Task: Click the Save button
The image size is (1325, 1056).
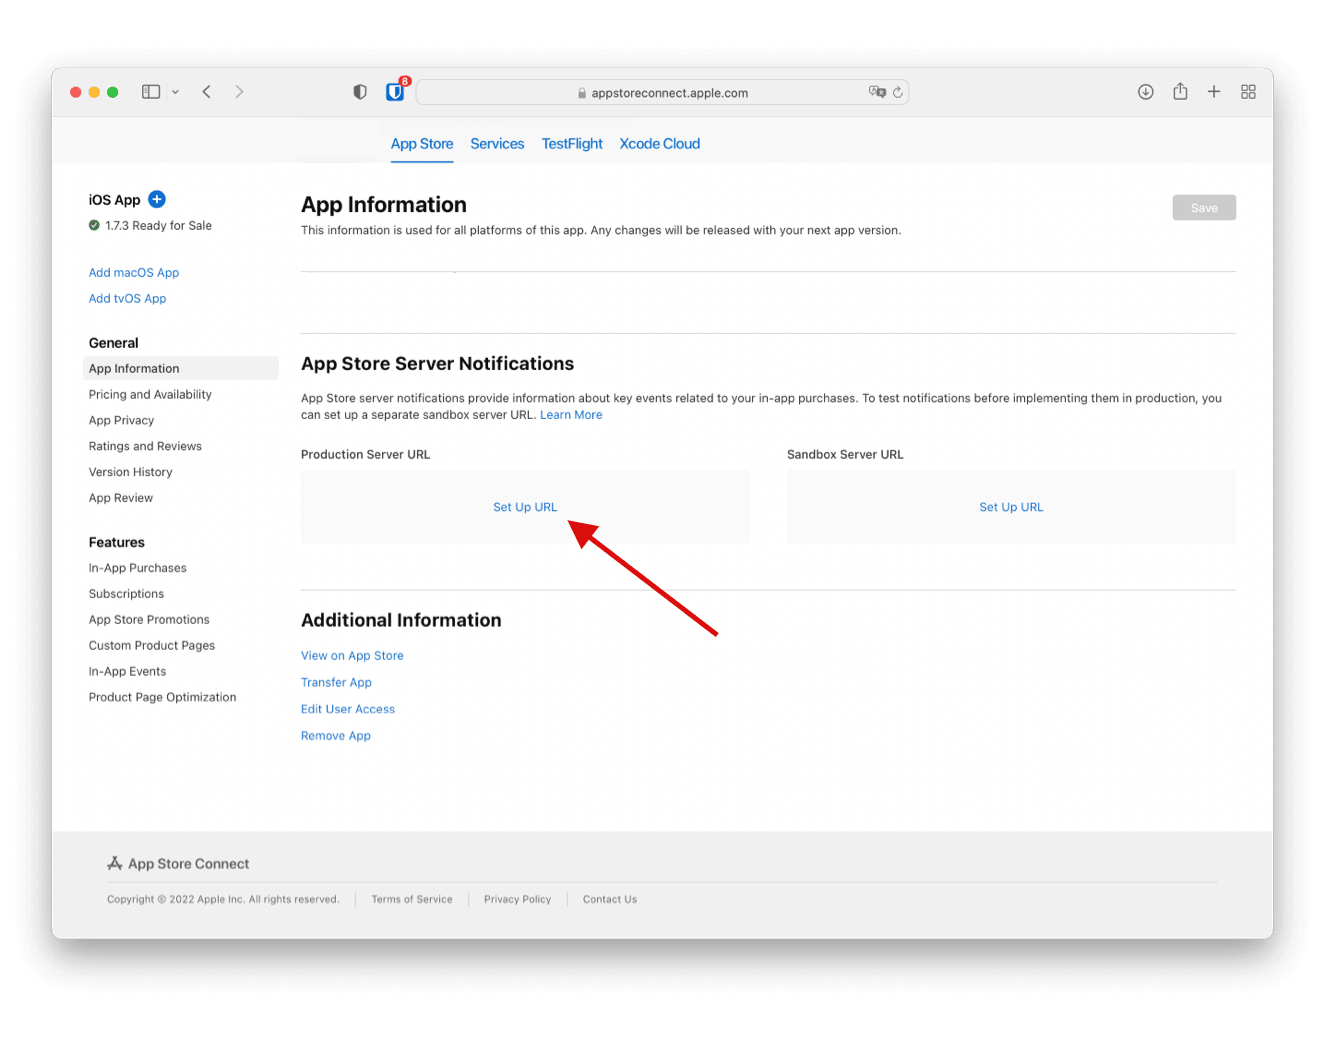Action: [1204, 207]
